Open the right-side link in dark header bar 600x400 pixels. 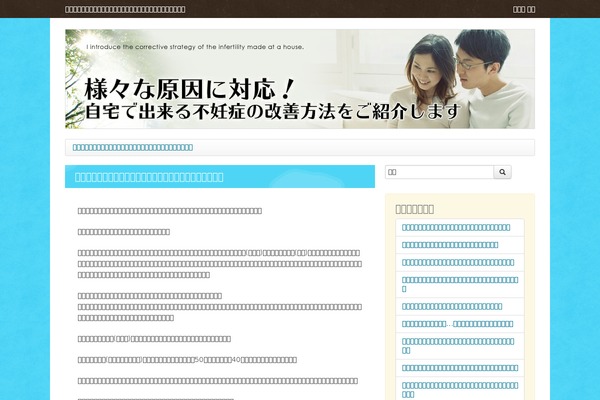(524, 9)
